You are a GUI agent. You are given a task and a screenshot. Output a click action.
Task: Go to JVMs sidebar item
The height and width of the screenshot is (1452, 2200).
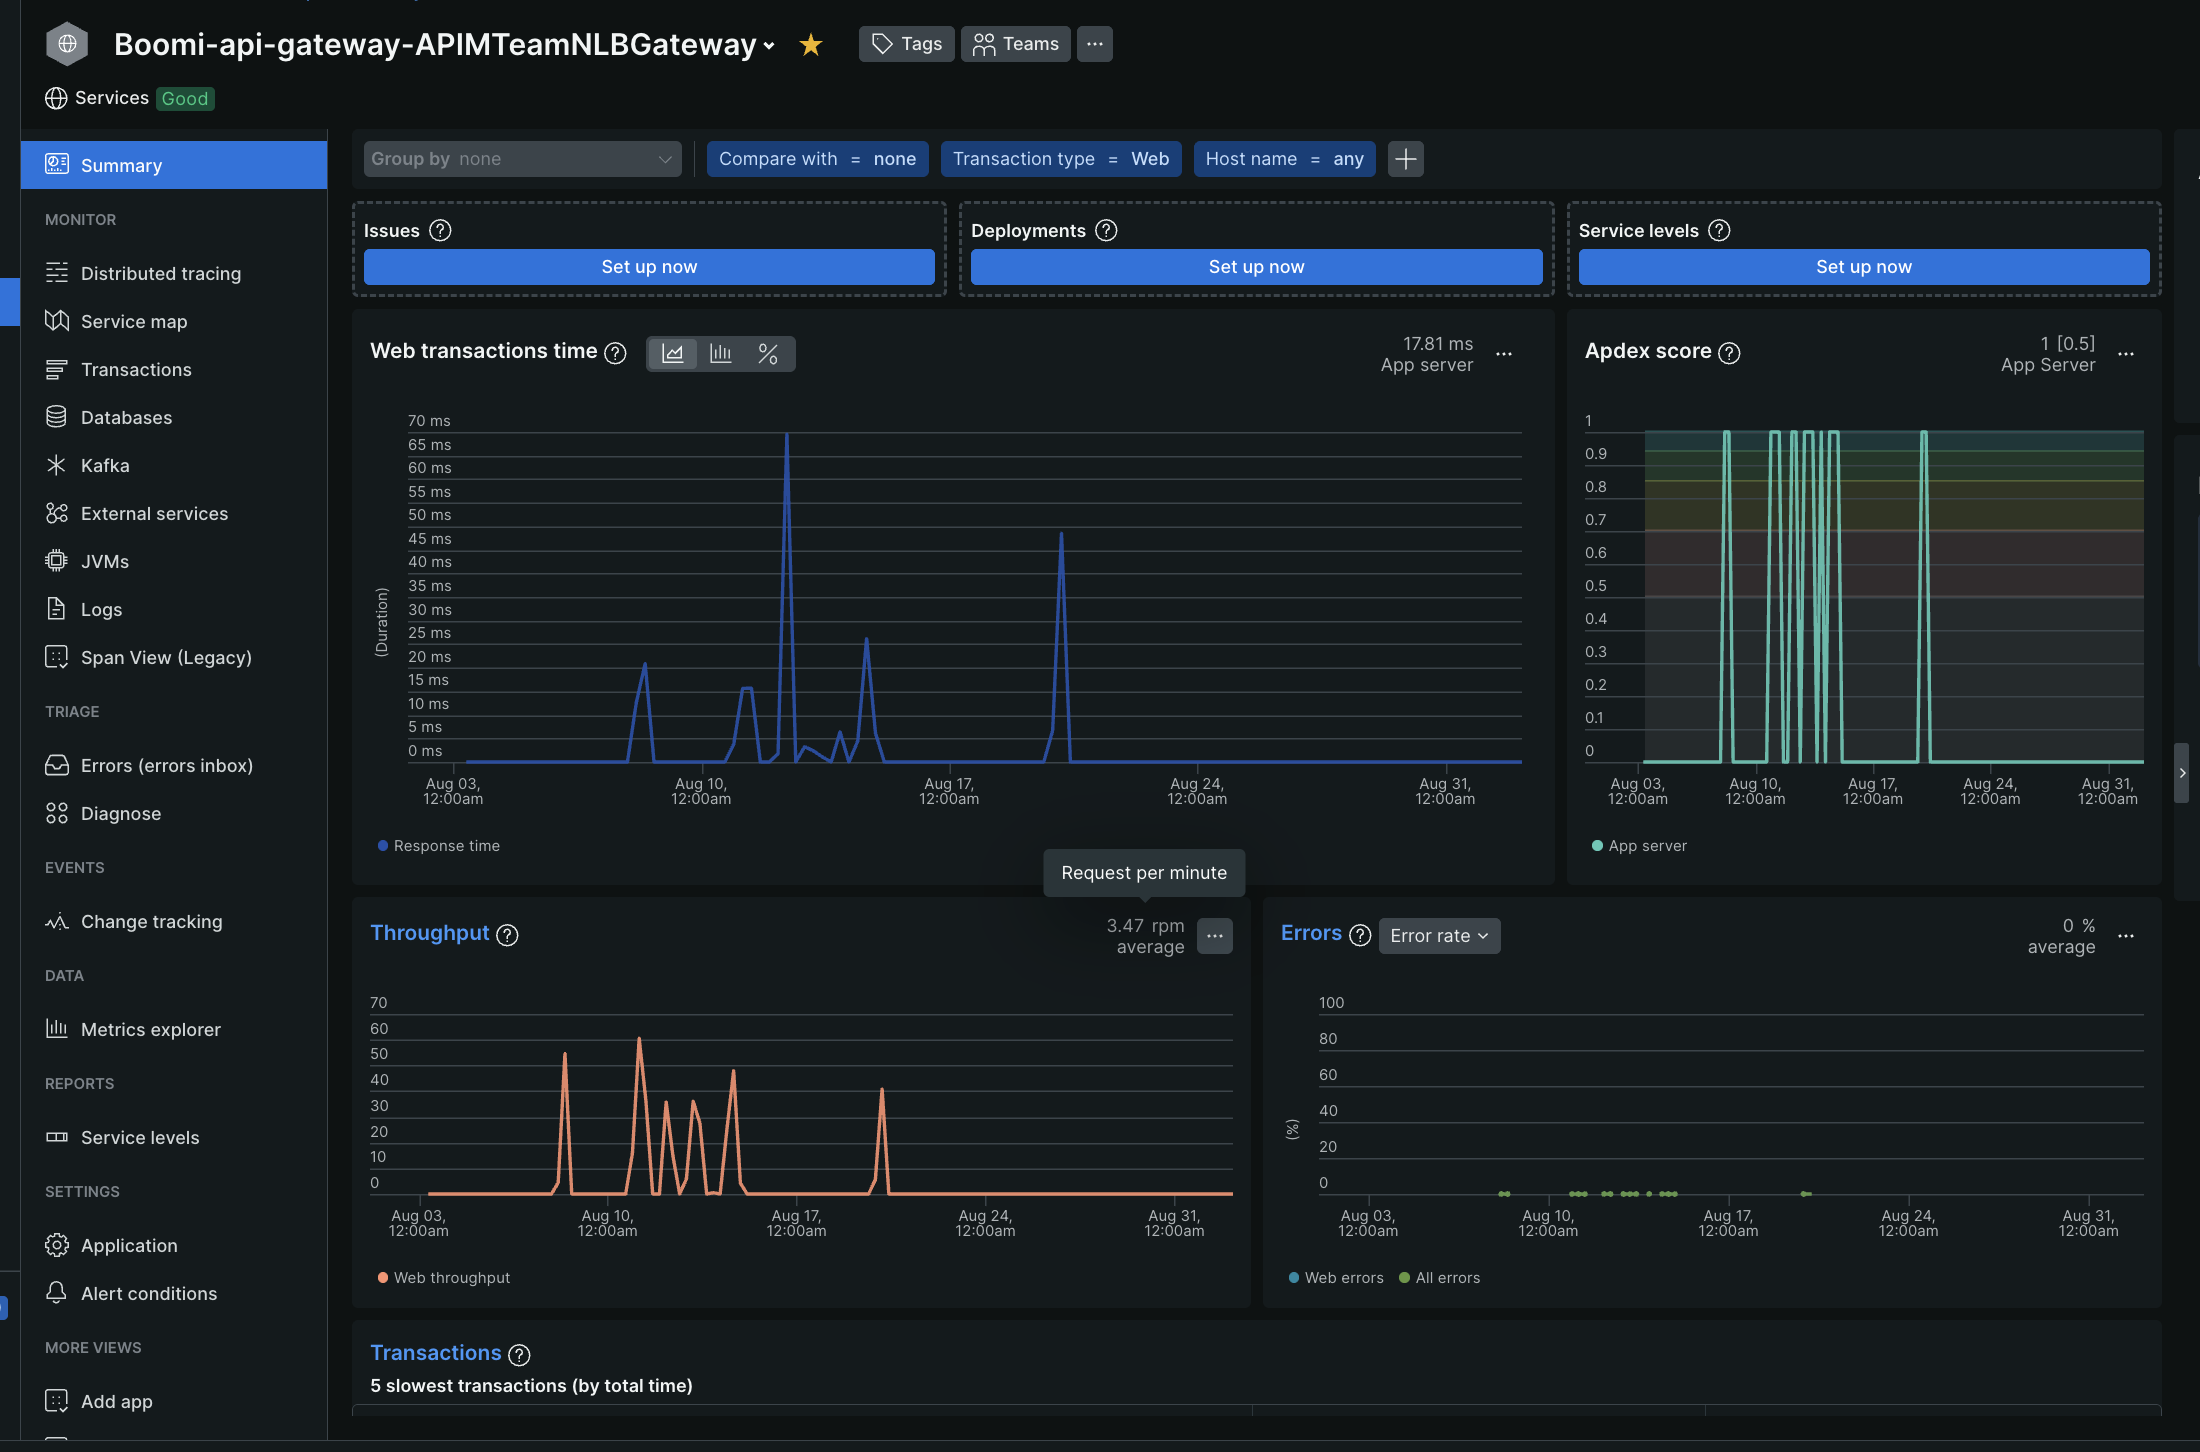104,561
